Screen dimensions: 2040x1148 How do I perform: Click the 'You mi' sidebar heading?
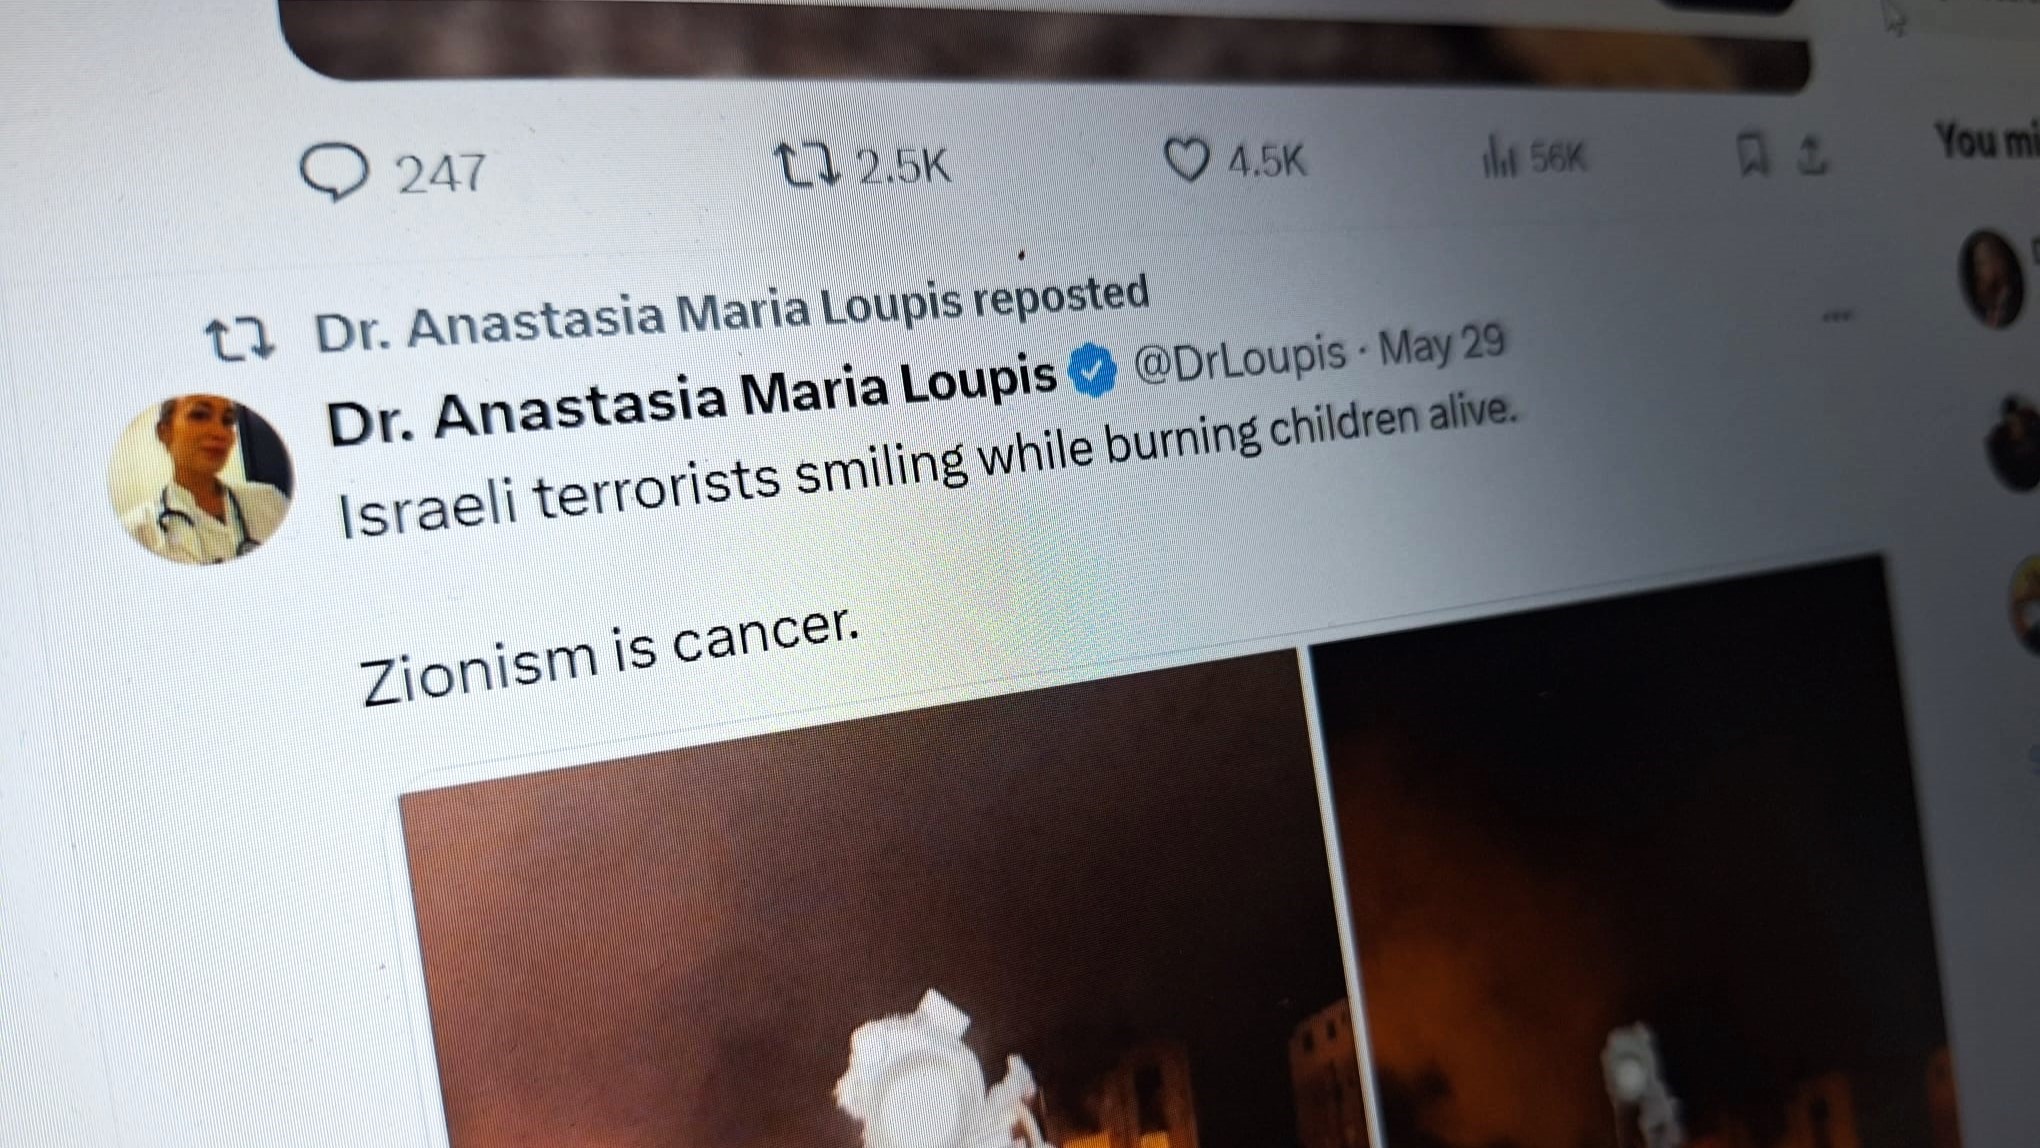click(1987, 140)
